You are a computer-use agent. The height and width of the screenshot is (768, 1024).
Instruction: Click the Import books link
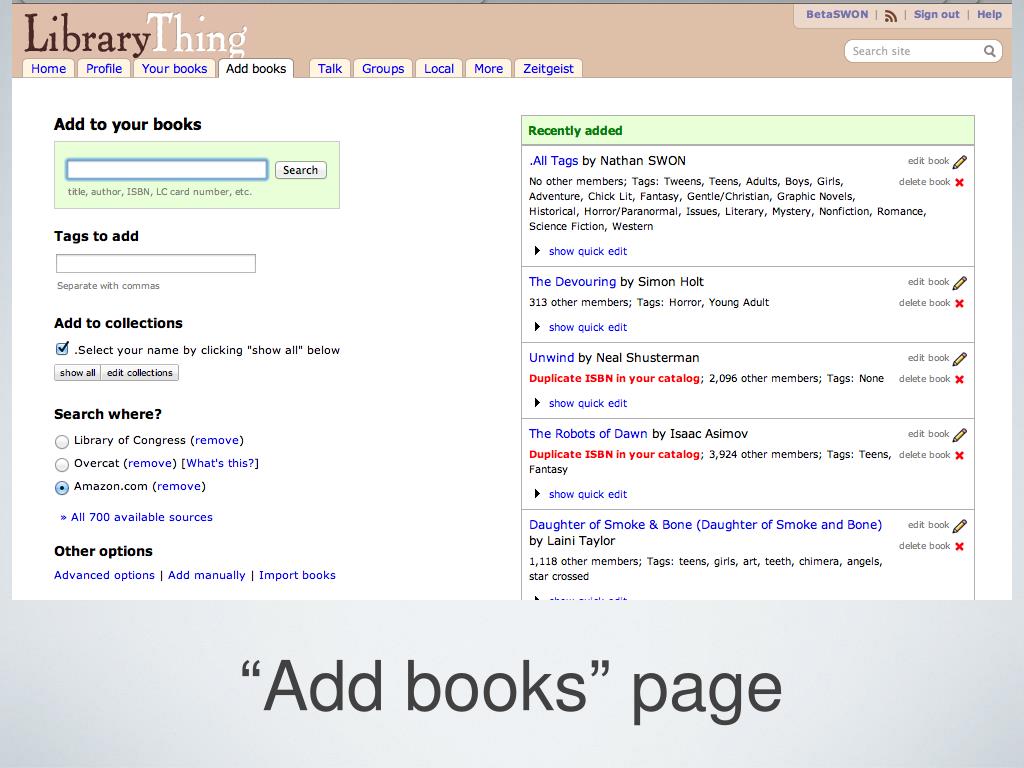[297, 575]
